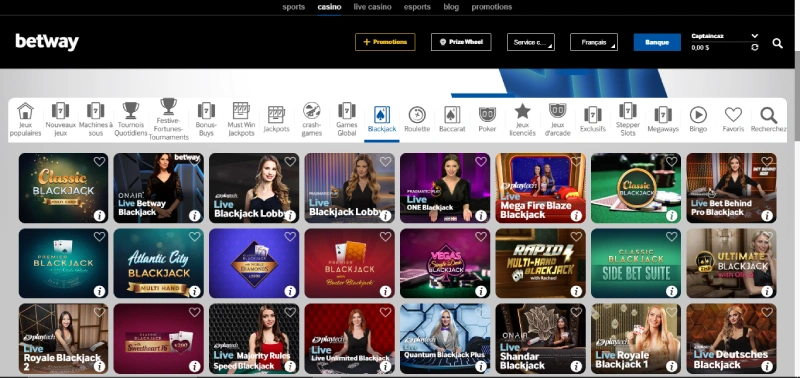Favorite Premier Blackjack teal card

99,237
